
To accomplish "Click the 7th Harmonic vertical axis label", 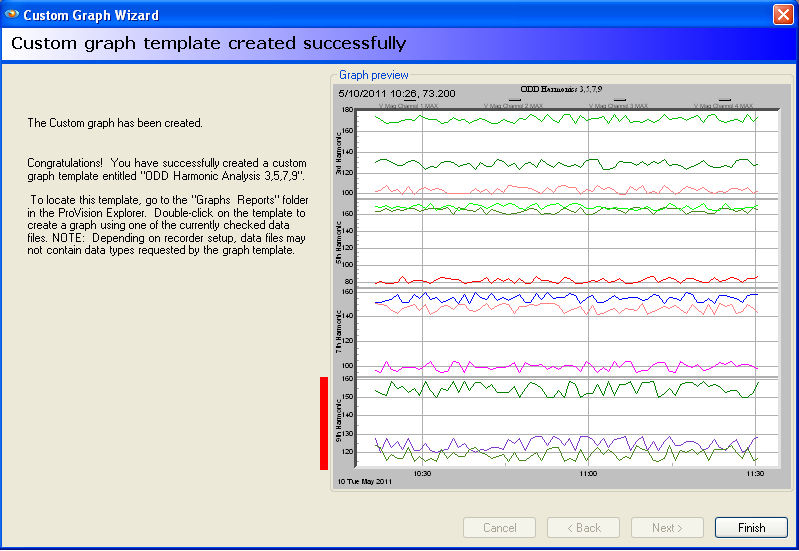I will tap(338, 332).
